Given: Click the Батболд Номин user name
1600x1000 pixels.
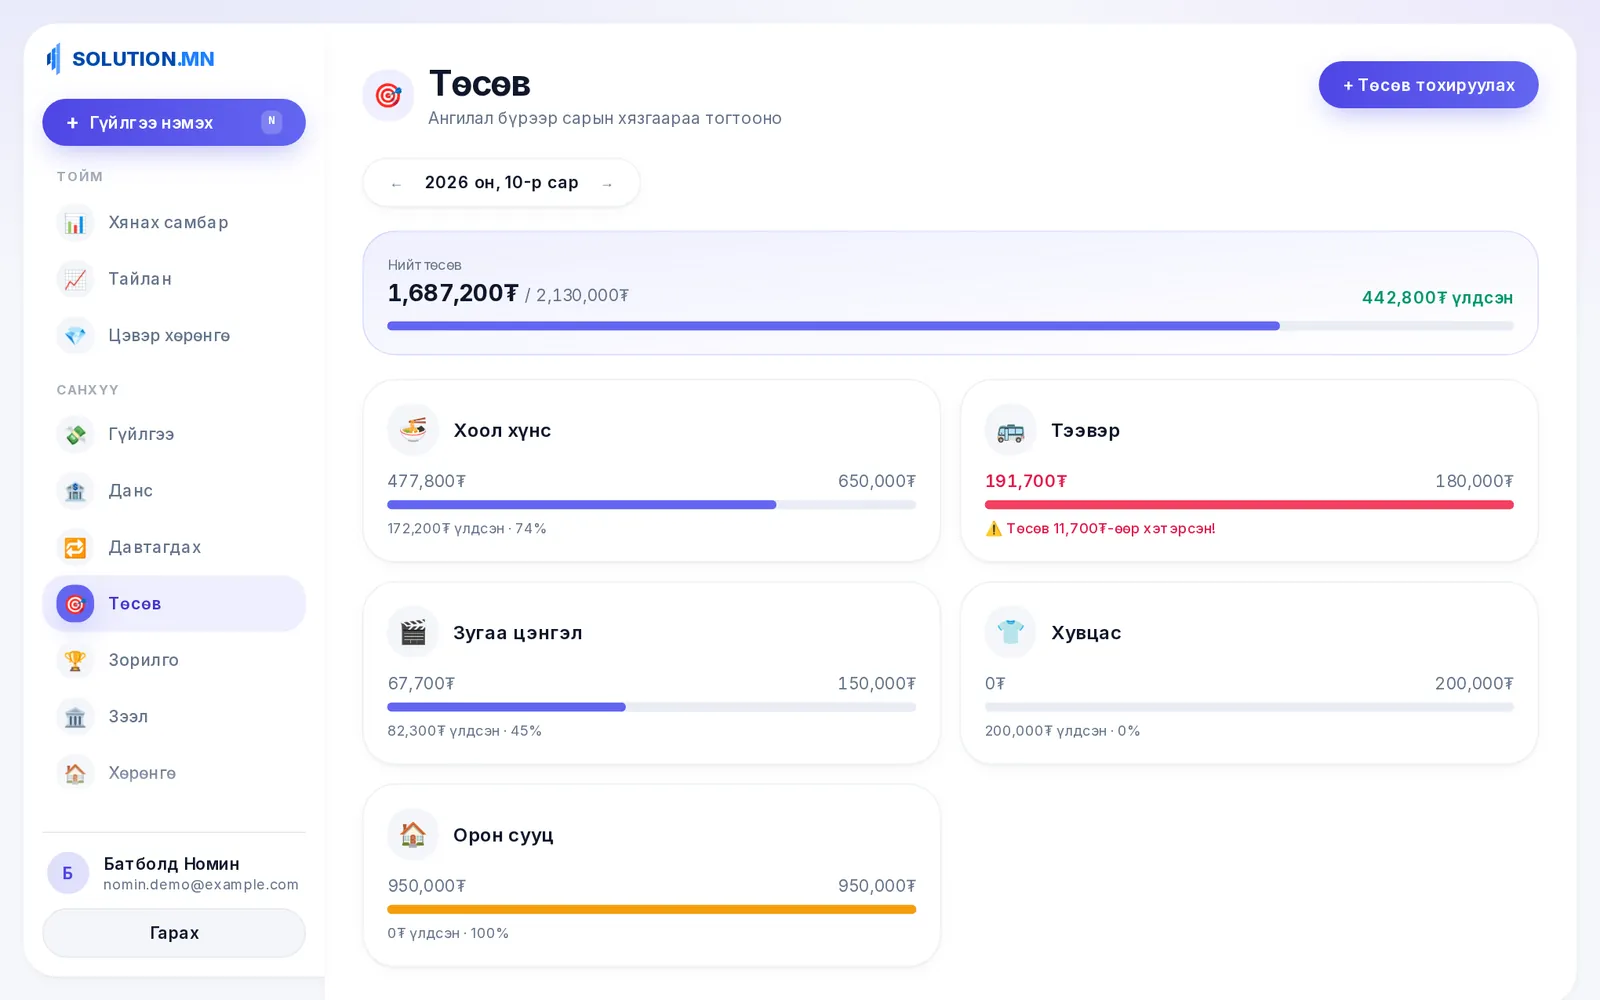Looking at the screenshot, I should [172, 863].
